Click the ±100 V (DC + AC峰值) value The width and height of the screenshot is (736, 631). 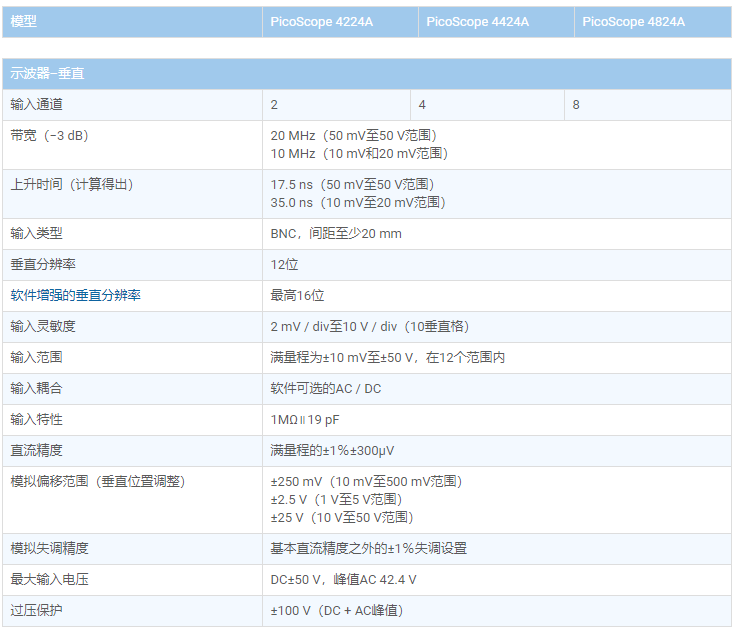[337, 610]
